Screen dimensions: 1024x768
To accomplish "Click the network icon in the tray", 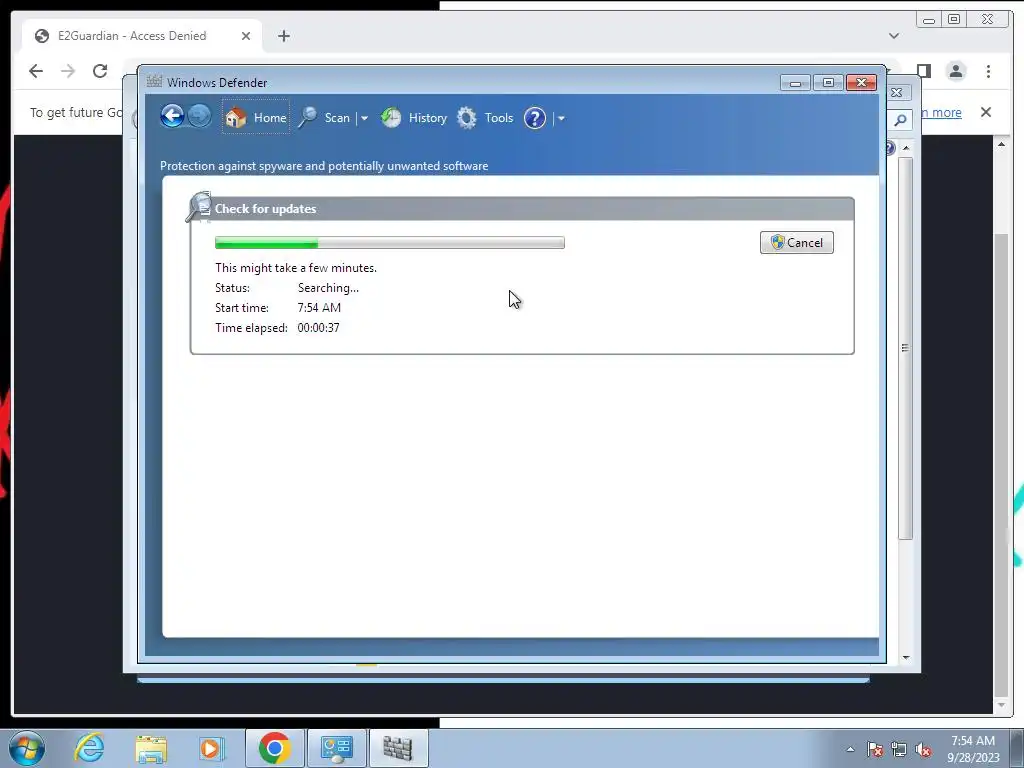I will pyautogui.click(x=899, y=749).
